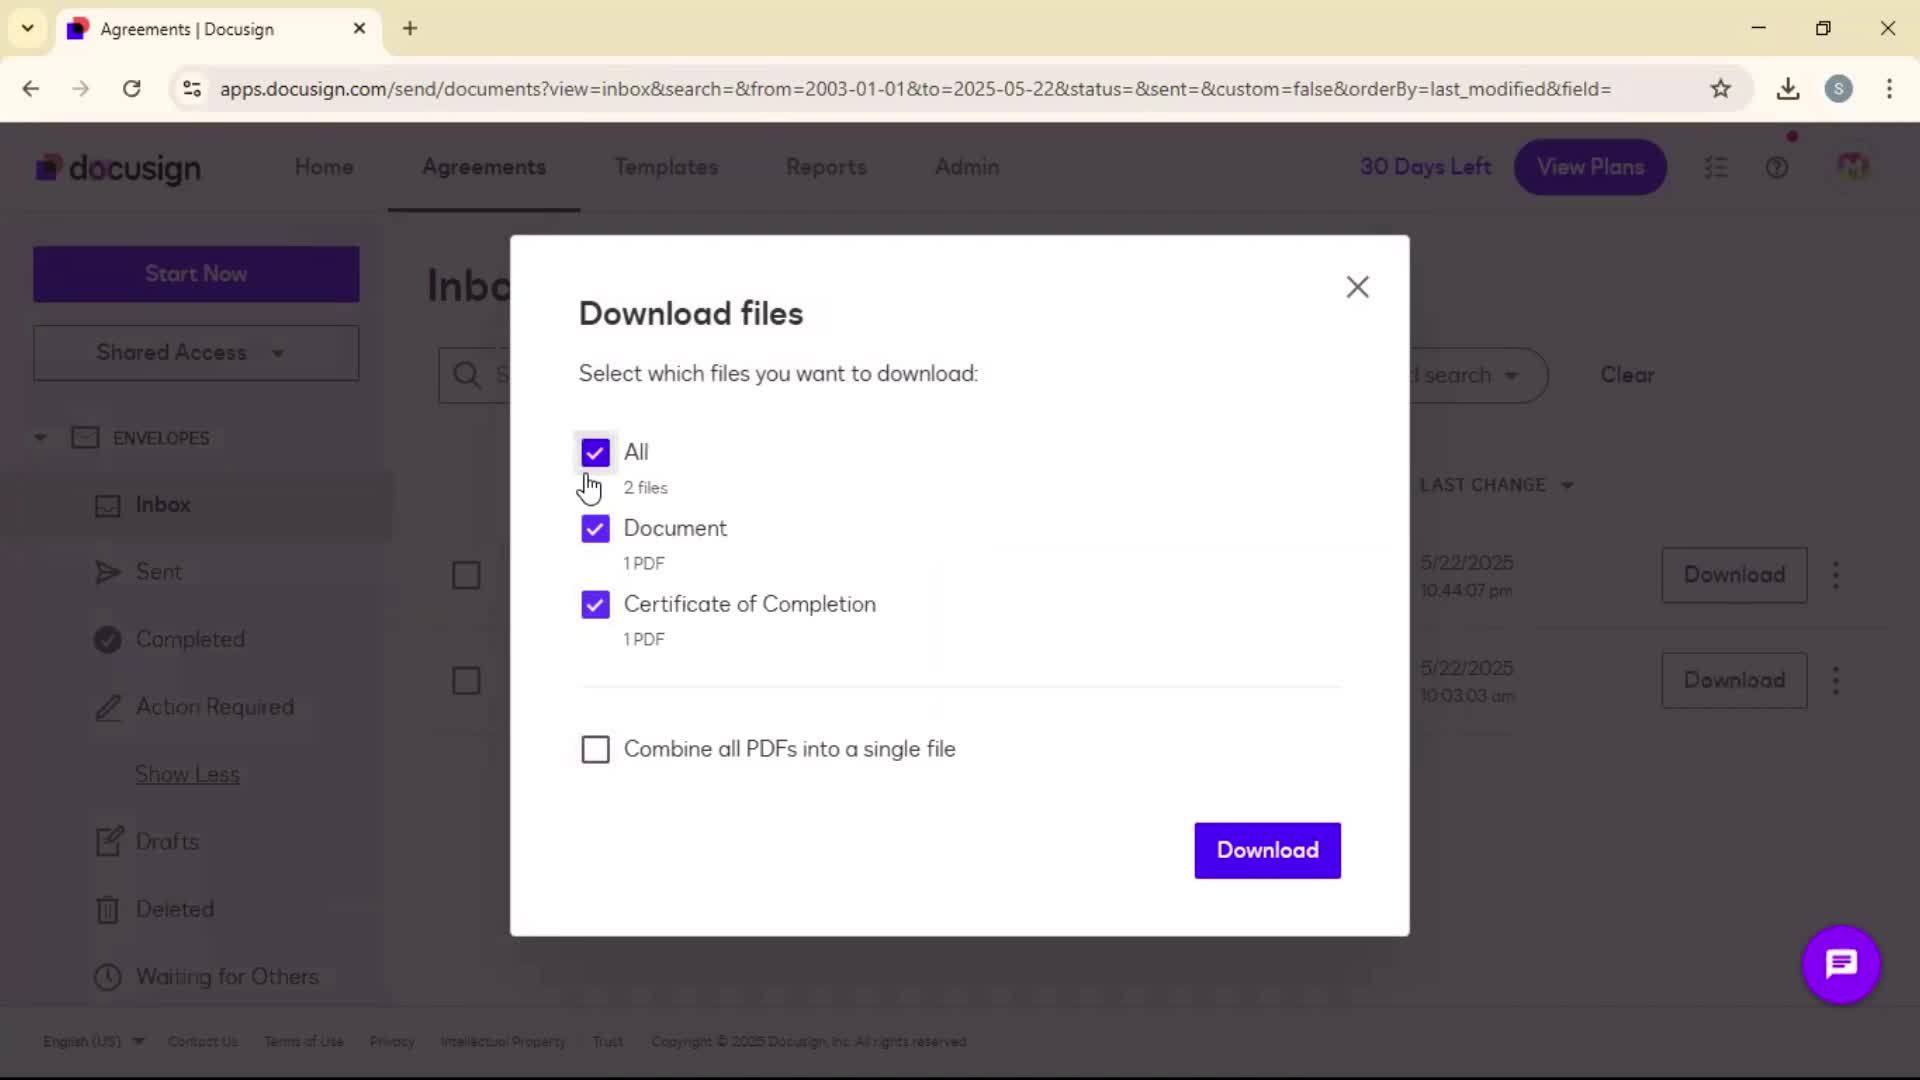The width and height of the screenshot is (1920, 1080).
Task: Expand the Shared Access dropdown
Action: coord(196,353)
